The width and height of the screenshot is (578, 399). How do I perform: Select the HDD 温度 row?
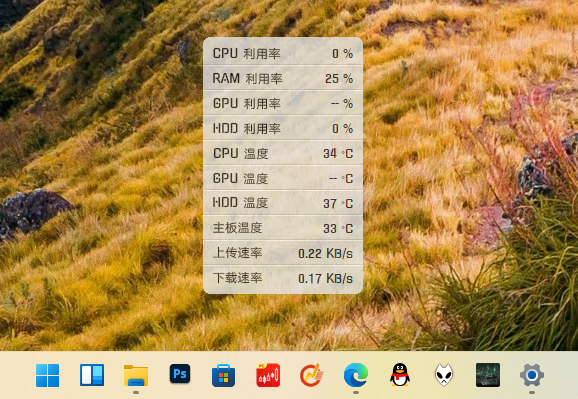pyautogui.click(x=283, y=203)
